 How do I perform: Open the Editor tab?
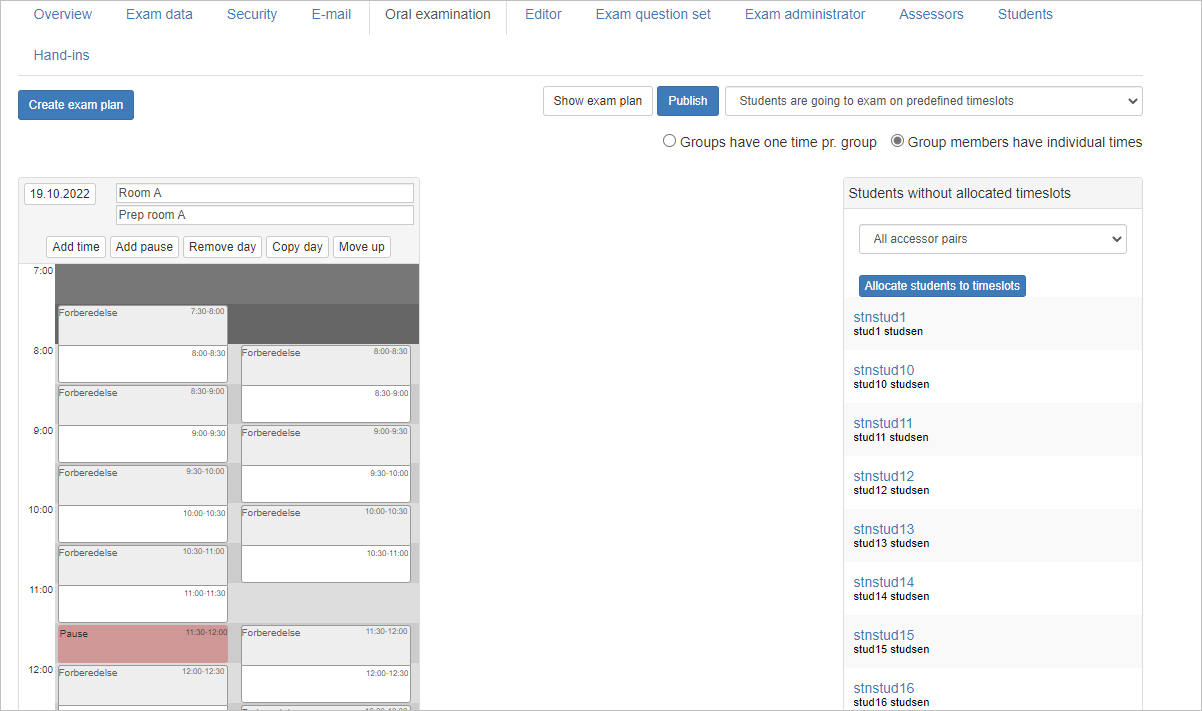pos(543,14)
